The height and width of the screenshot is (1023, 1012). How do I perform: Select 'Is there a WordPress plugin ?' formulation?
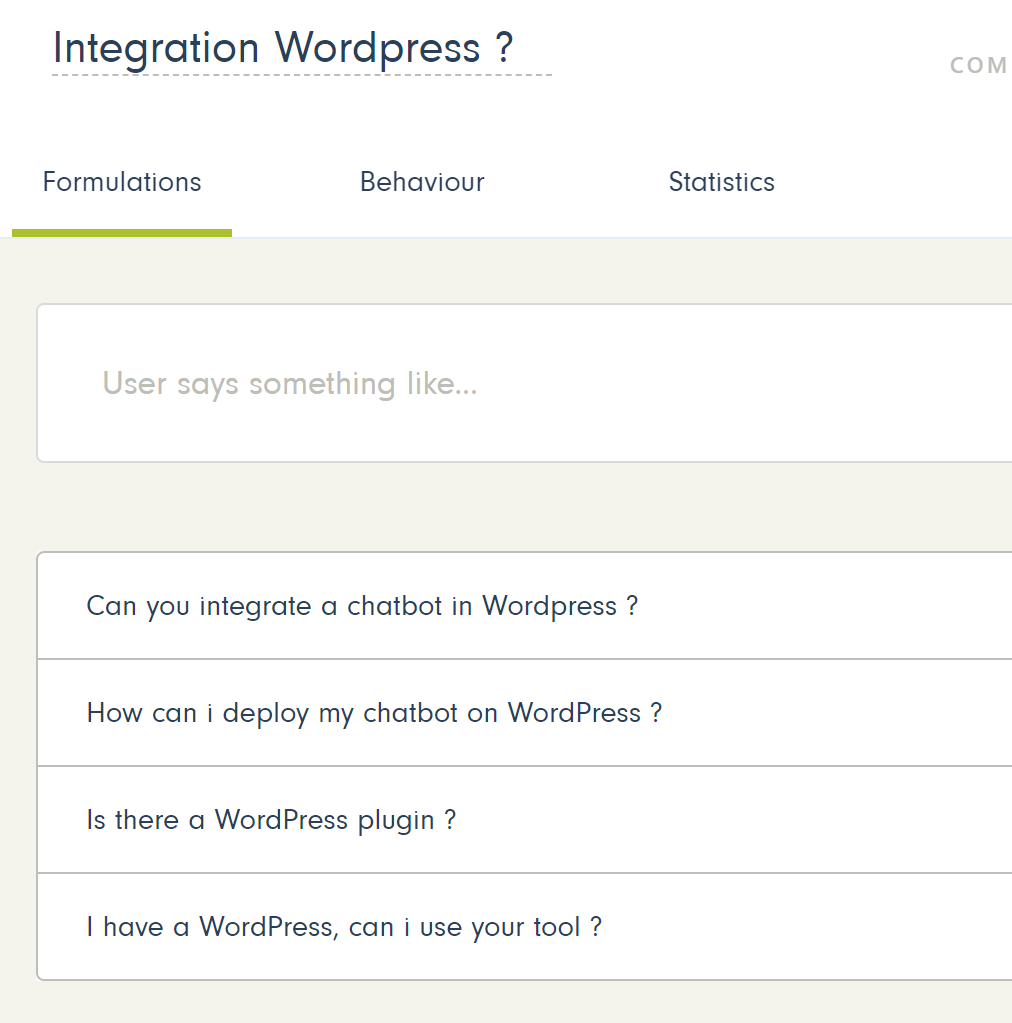525,819
